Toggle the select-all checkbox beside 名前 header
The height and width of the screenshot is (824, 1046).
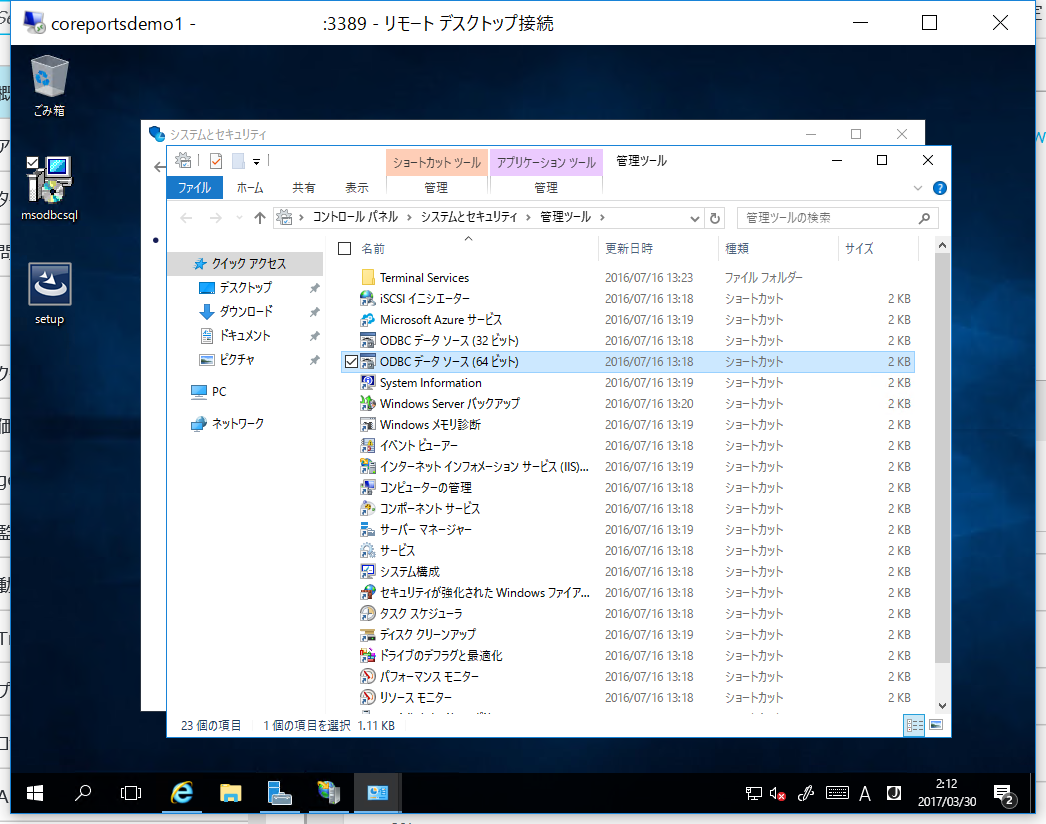click(x=345, y=249)
